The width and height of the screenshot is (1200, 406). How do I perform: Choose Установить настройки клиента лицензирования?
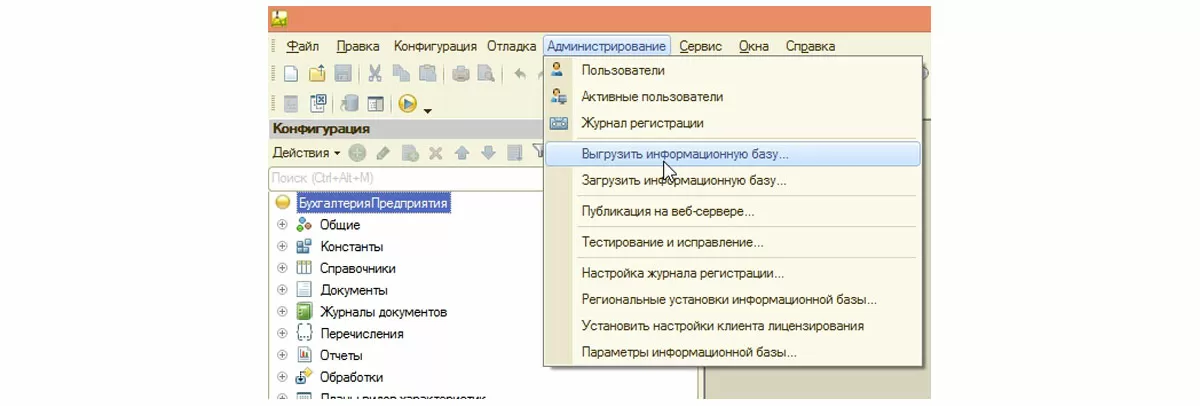[731, 325]
